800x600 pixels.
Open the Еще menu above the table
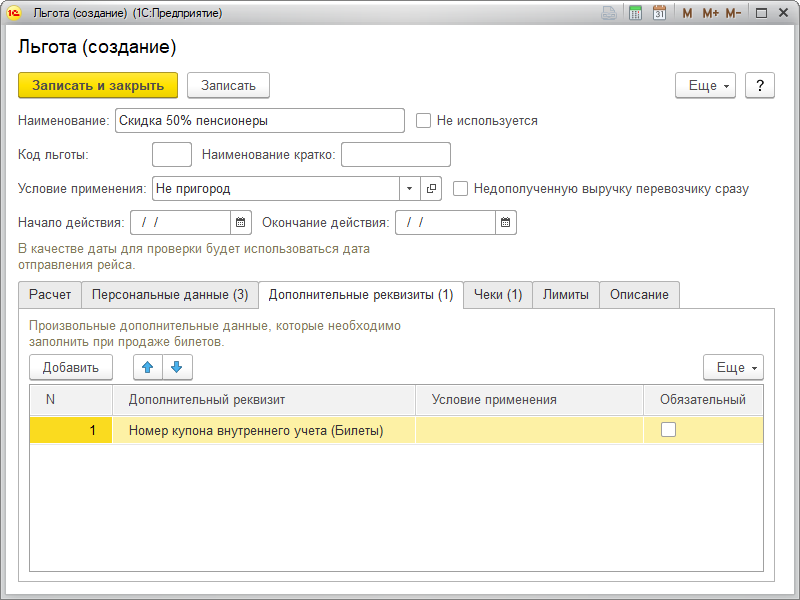click(x=733, y=367)
